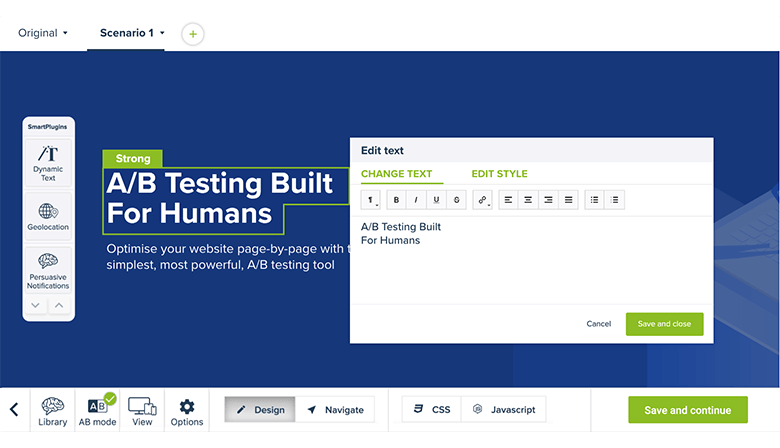Screen dimensions: 780x448
Task: Switch to the EDIT STYLE tab
Action: click(x=499, y=174)
